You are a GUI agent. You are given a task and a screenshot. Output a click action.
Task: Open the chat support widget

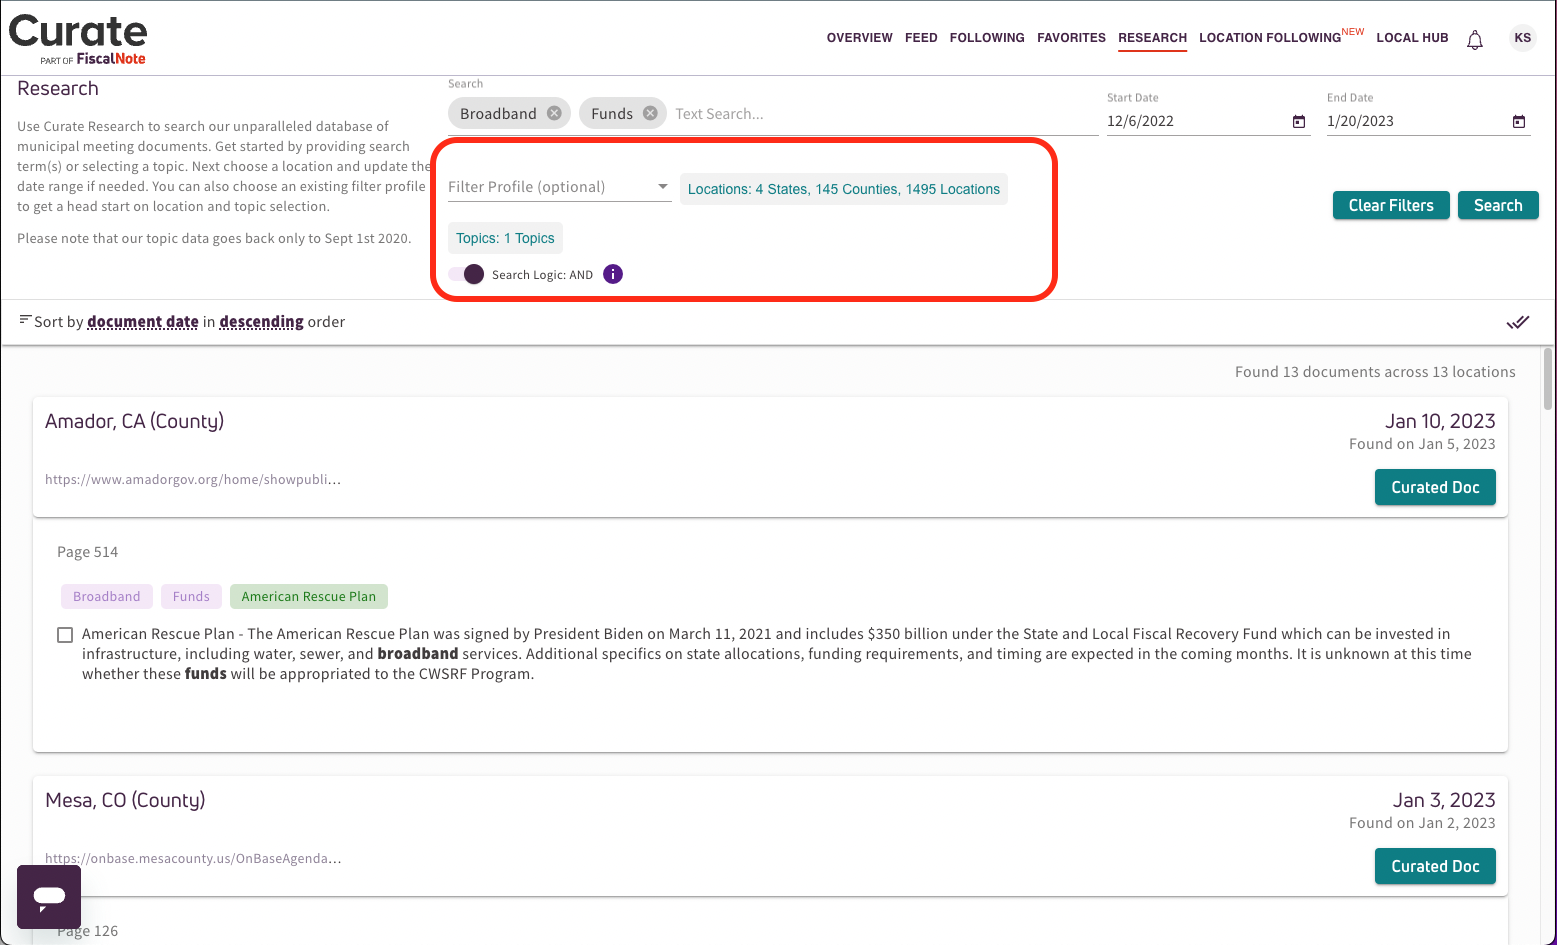[x=49, y=897]
